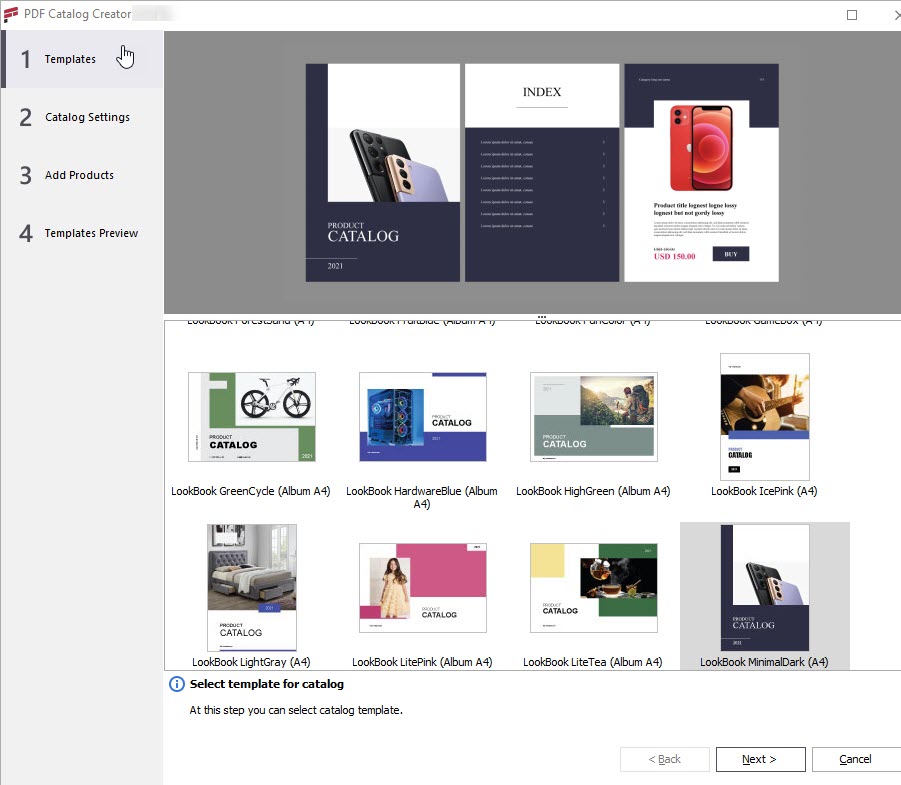Click the INDEX page in the large preview
The width and height of the screenshot is (901, 785).
pos(542,172)
